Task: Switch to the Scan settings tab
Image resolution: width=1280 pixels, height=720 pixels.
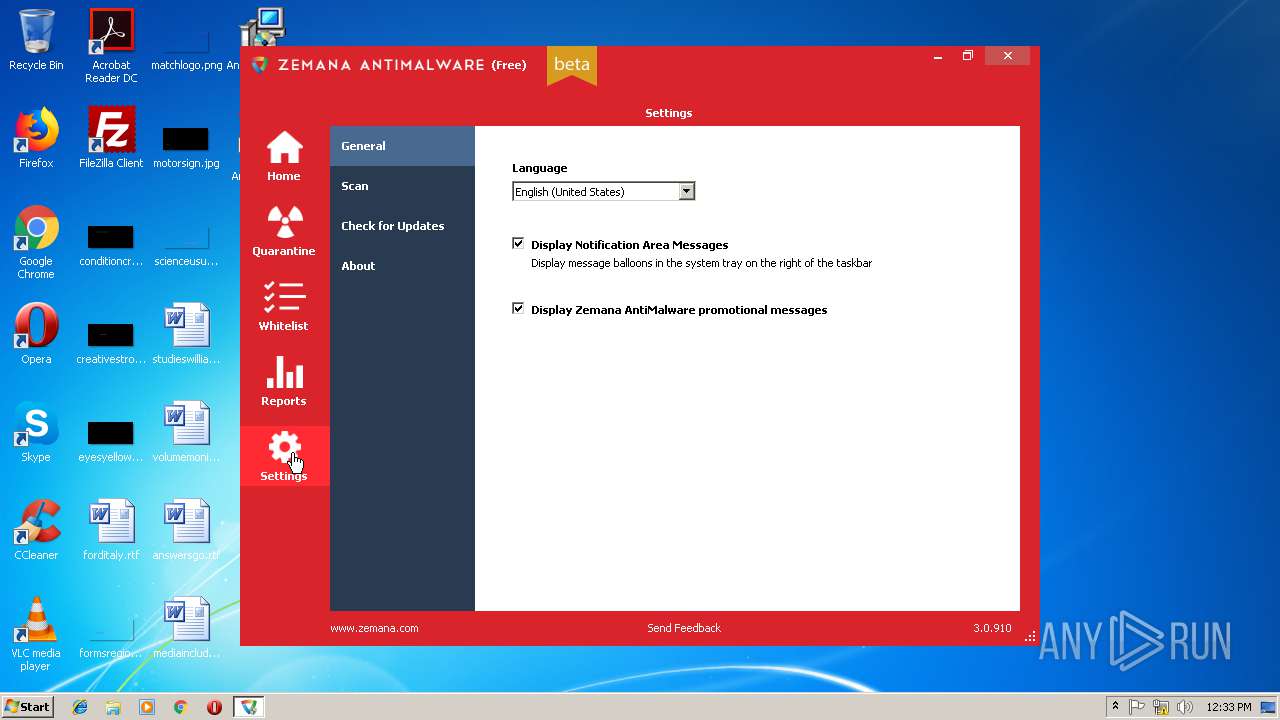Action: 402,186
